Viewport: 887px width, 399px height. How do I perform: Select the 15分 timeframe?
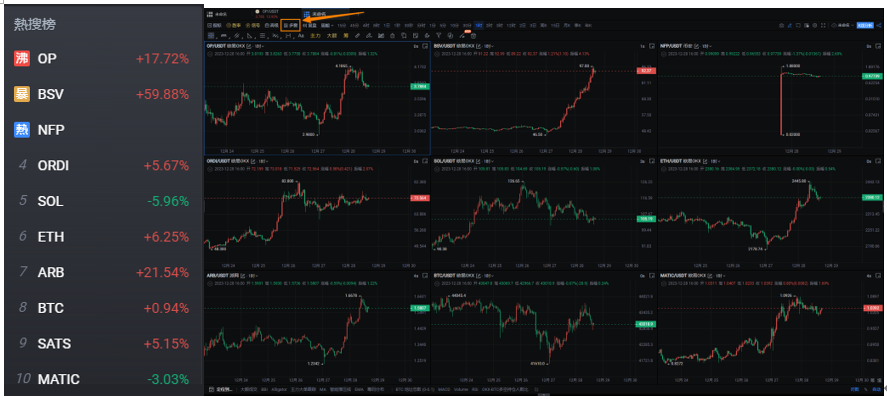click(342, 25)
